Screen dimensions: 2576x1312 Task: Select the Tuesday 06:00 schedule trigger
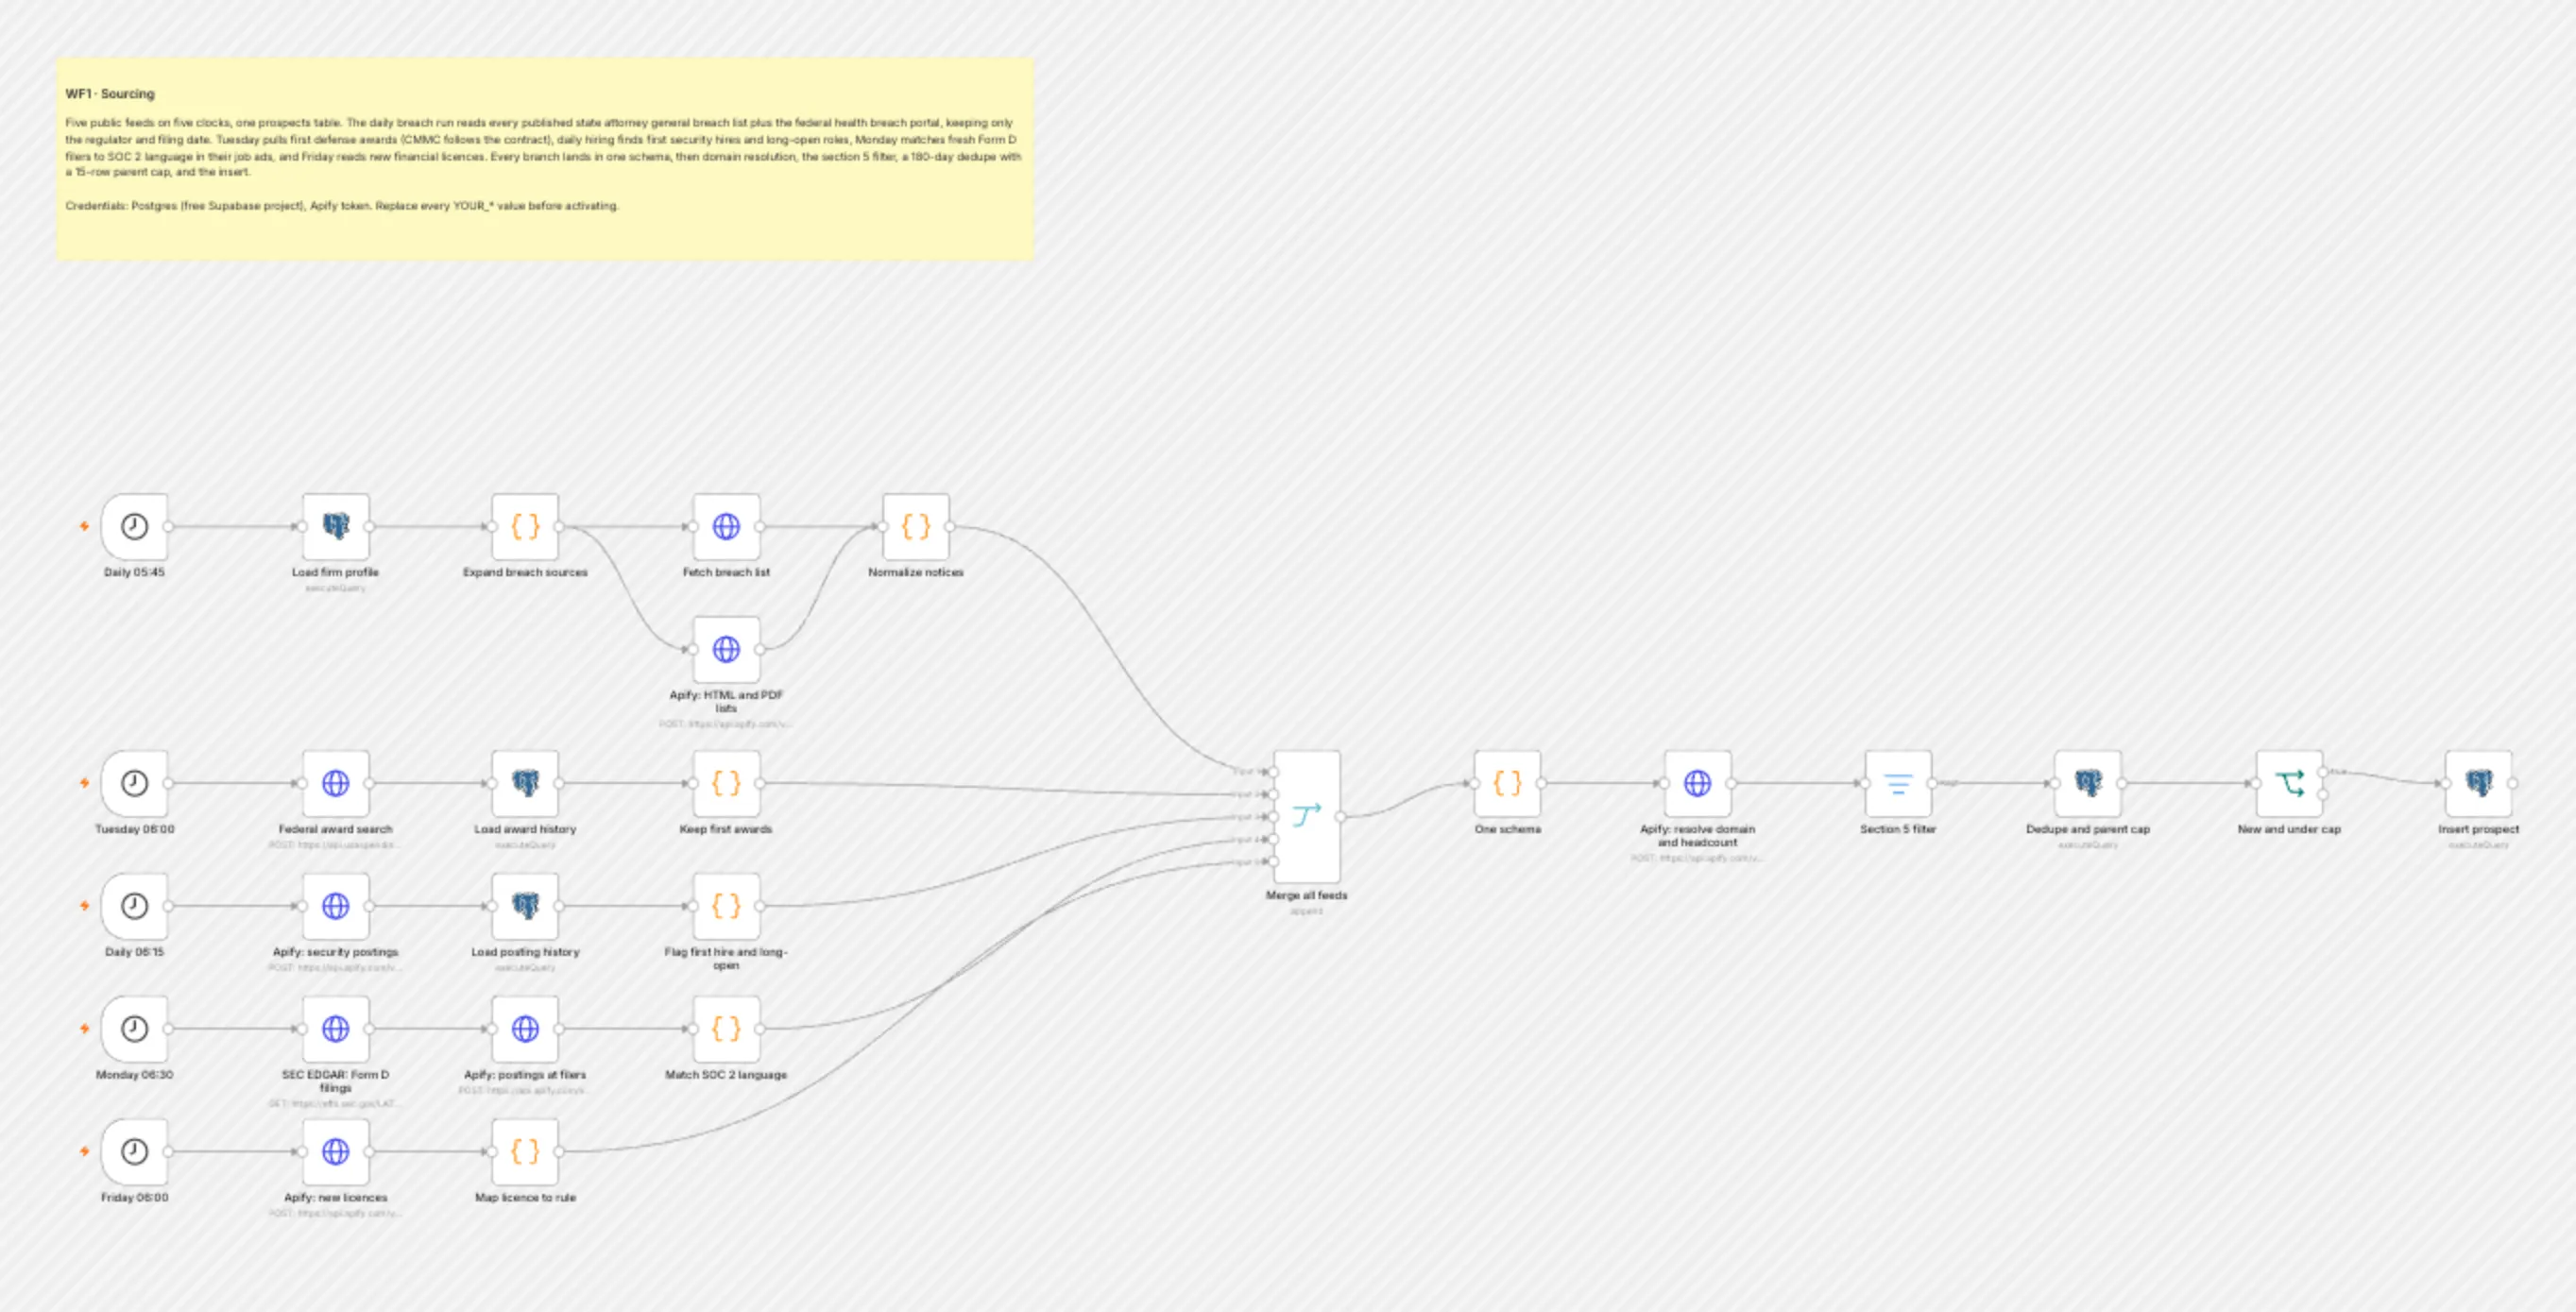tap(134, 783)
